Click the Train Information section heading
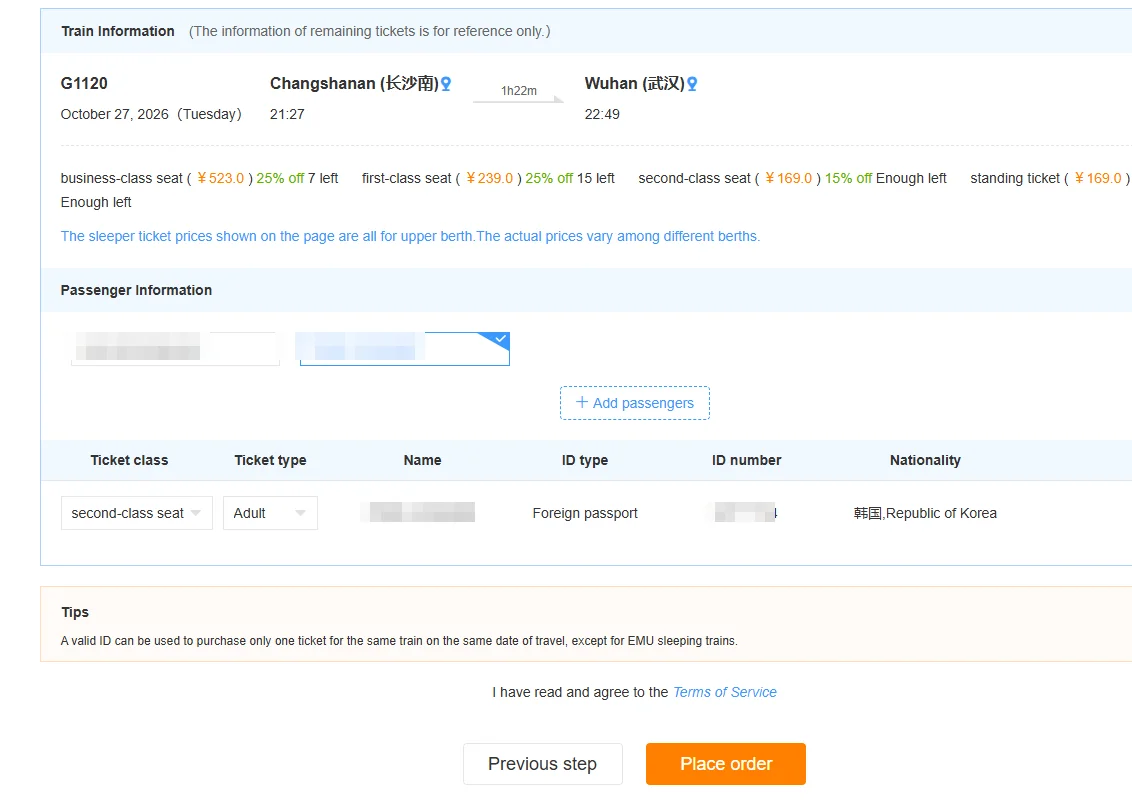This screenshot has width=1132, height=803. (x=118, y=31)
